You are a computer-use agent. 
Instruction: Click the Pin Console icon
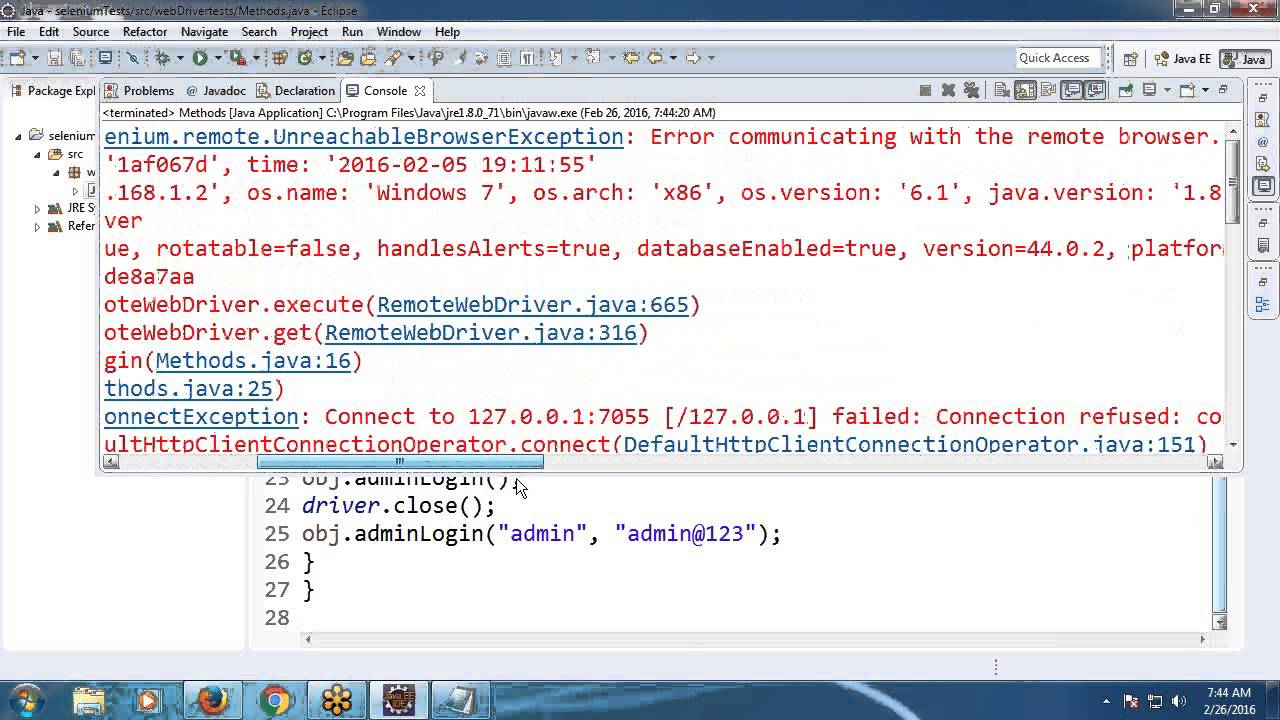1125,90
